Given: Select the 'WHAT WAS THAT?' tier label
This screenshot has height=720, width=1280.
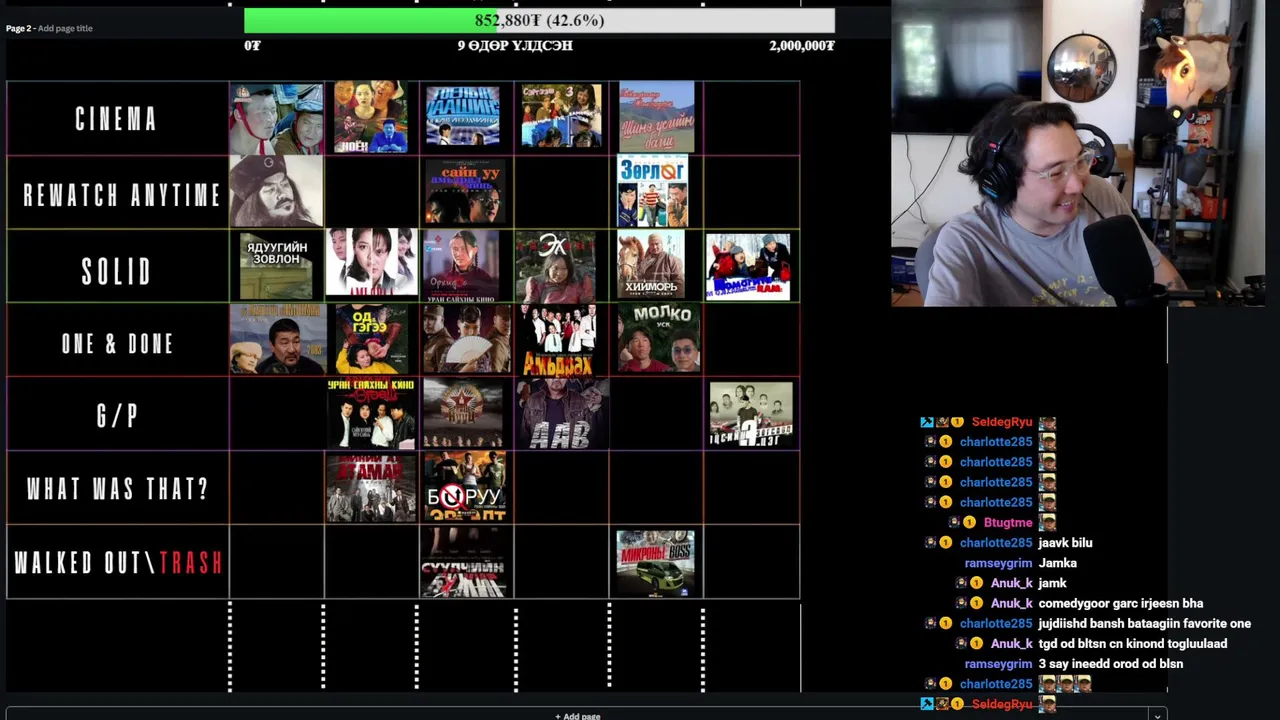Looking at the screenshot, I should pos(118,489).
